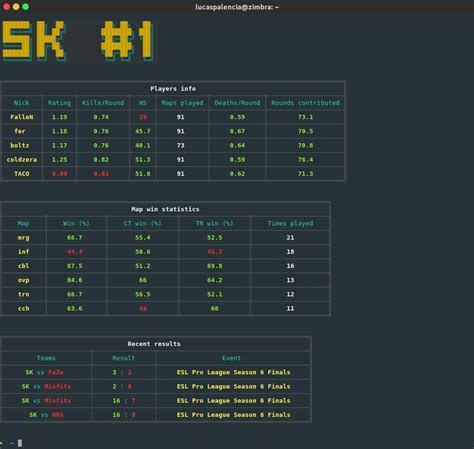The image size is (474, 449).
Task: Select the Recent results table title
Action: (154, 344)
